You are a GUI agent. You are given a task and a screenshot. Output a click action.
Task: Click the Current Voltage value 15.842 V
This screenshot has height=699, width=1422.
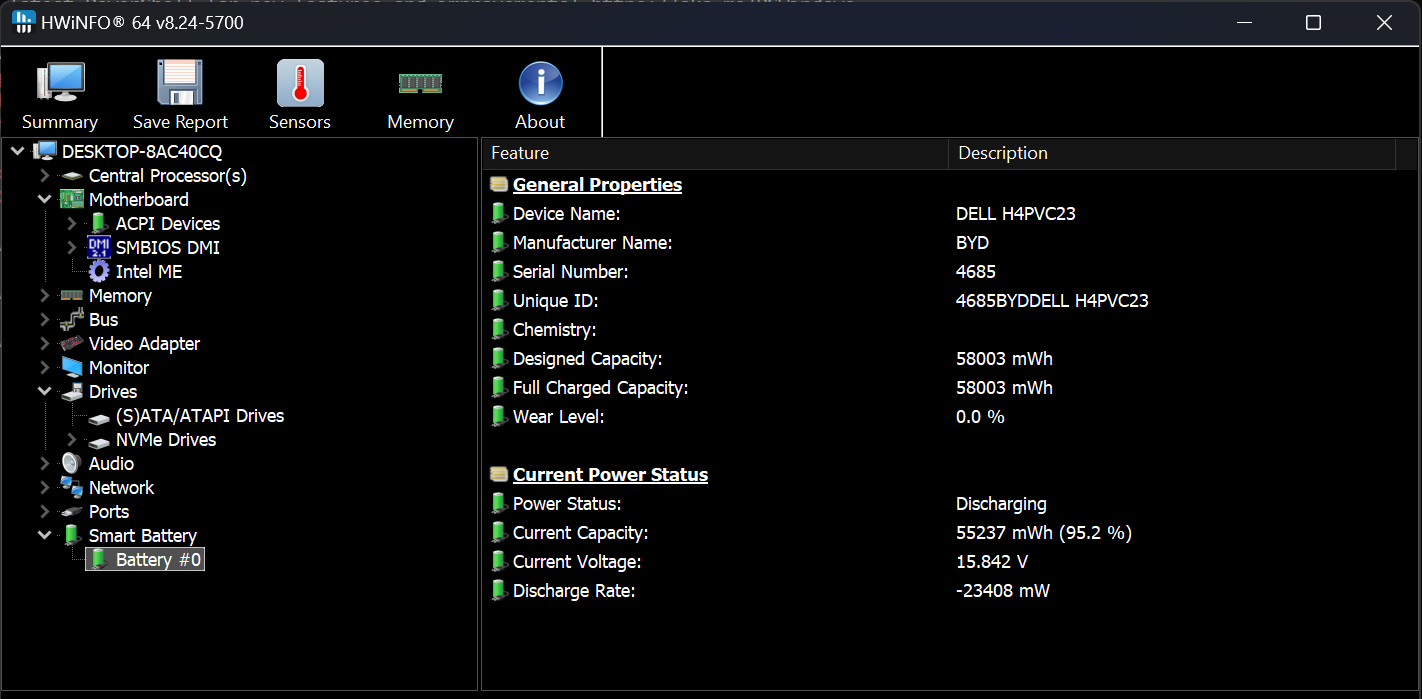click(x=992, y=562)
